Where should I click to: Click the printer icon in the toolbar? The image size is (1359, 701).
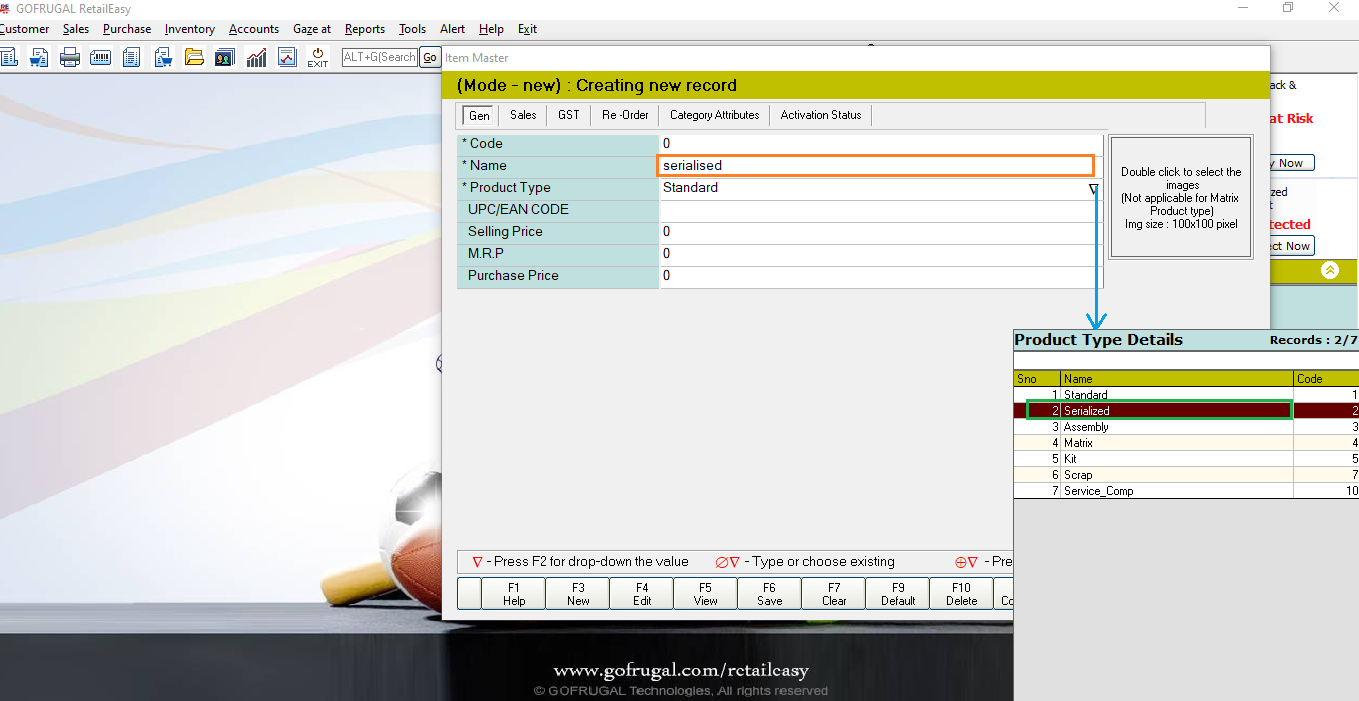click(69, 57)
